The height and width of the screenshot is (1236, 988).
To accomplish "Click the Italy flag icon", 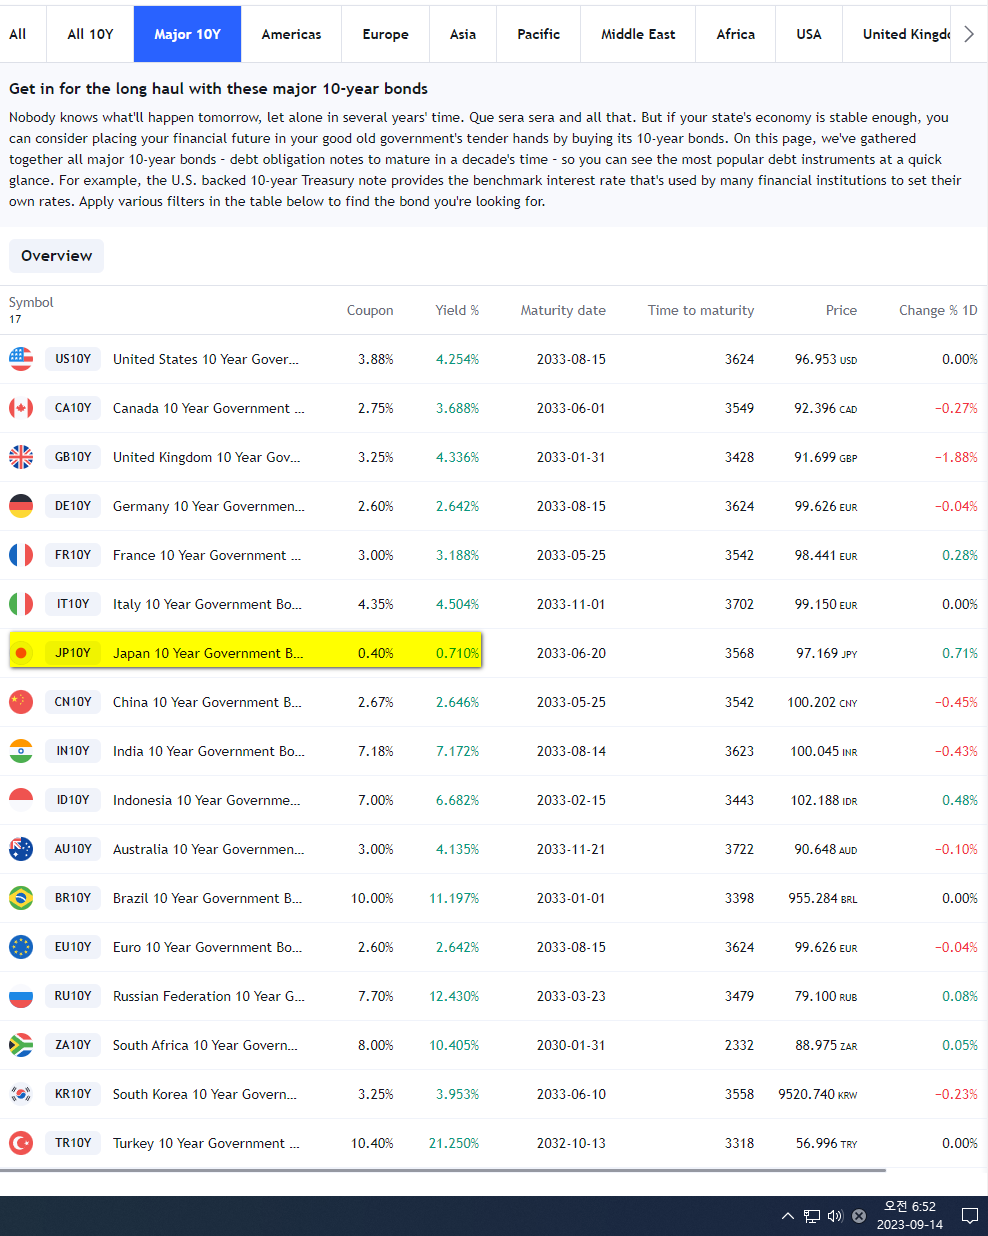I will pyautogui.click(x=21, y=604).
